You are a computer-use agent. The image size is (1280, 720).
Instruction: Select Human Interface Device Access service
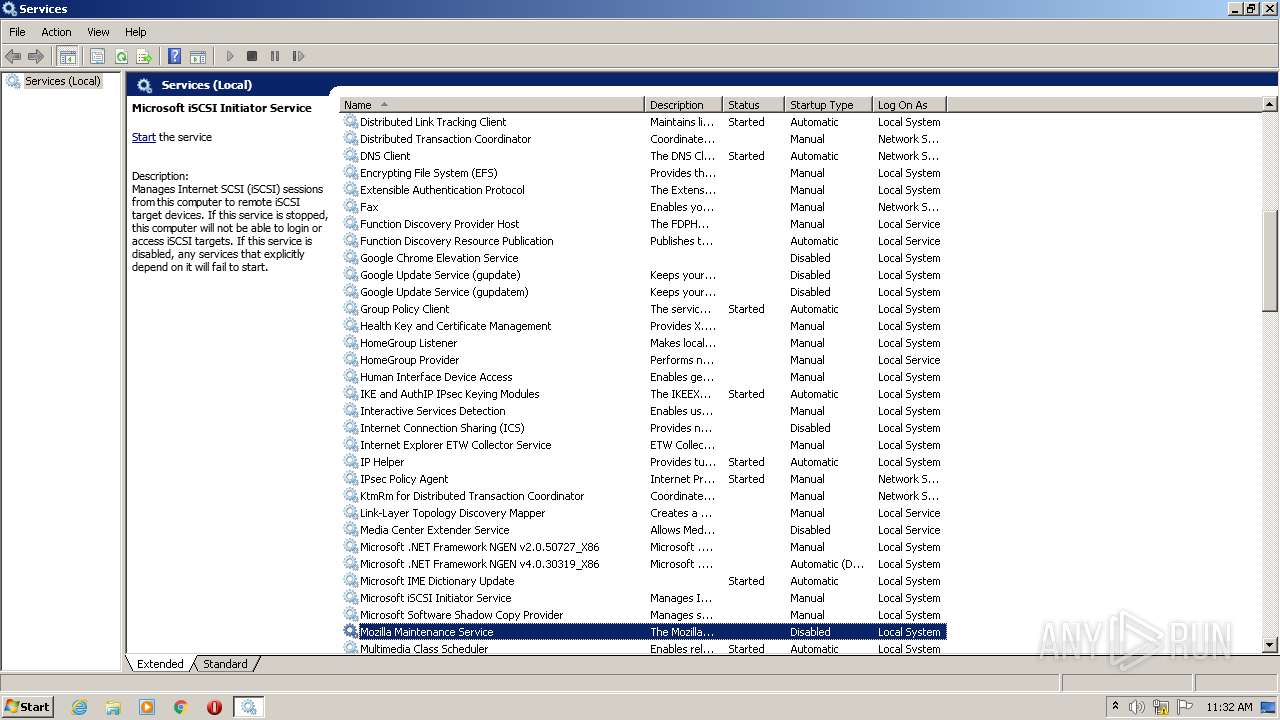point(643,377)
